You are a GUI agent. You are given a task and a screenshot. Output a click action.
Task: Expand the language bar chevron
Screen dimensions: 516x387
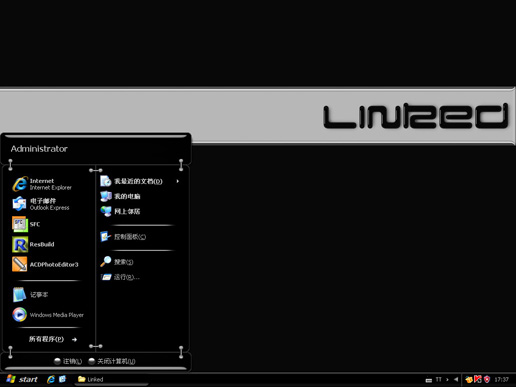(447, 379)
